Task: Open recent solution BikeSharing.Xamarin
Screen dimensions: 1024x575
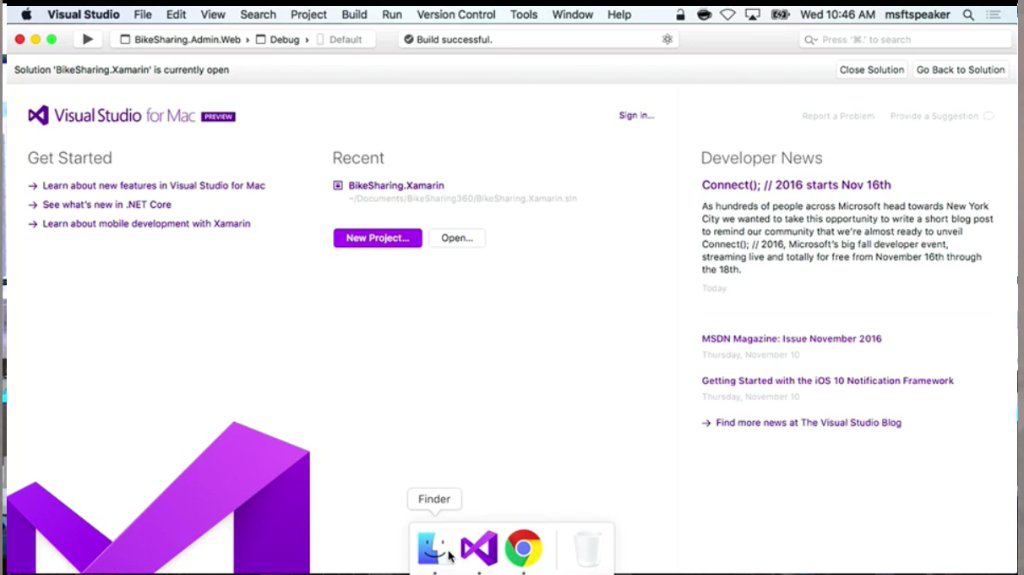Action: point(396,186)
